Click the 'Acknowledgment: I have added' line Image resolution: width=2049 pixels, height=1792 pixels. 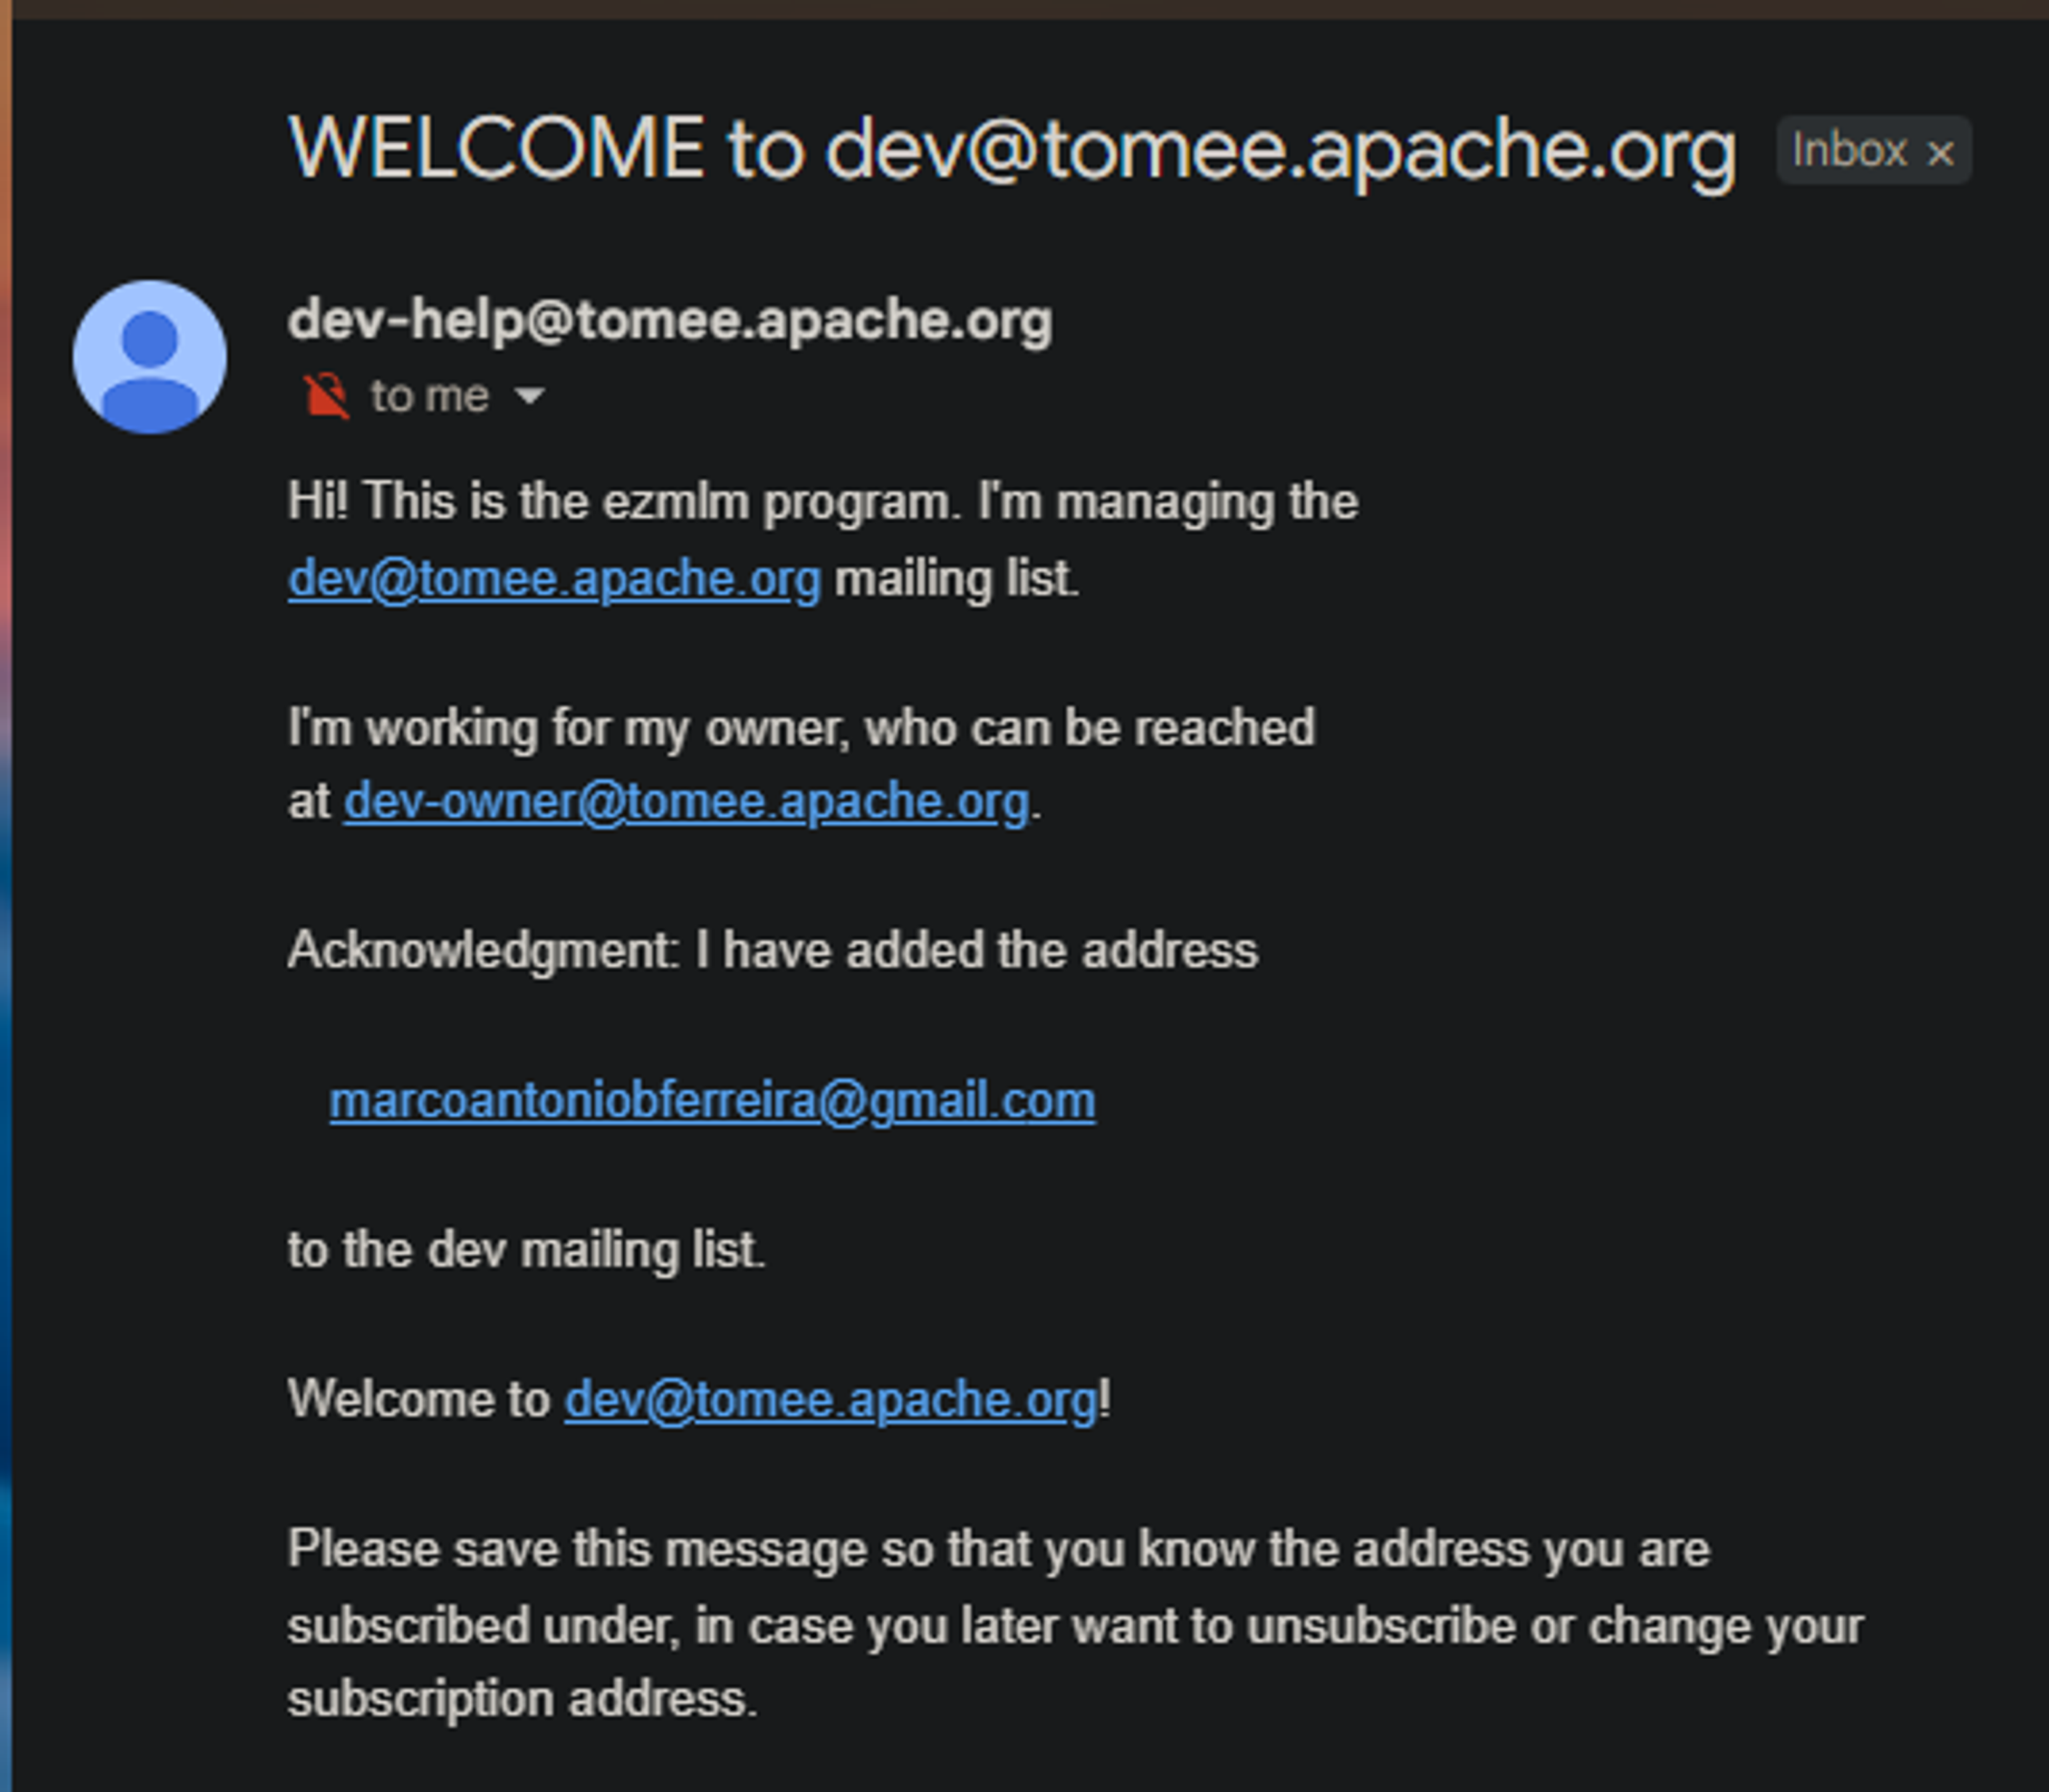(772, 950)
